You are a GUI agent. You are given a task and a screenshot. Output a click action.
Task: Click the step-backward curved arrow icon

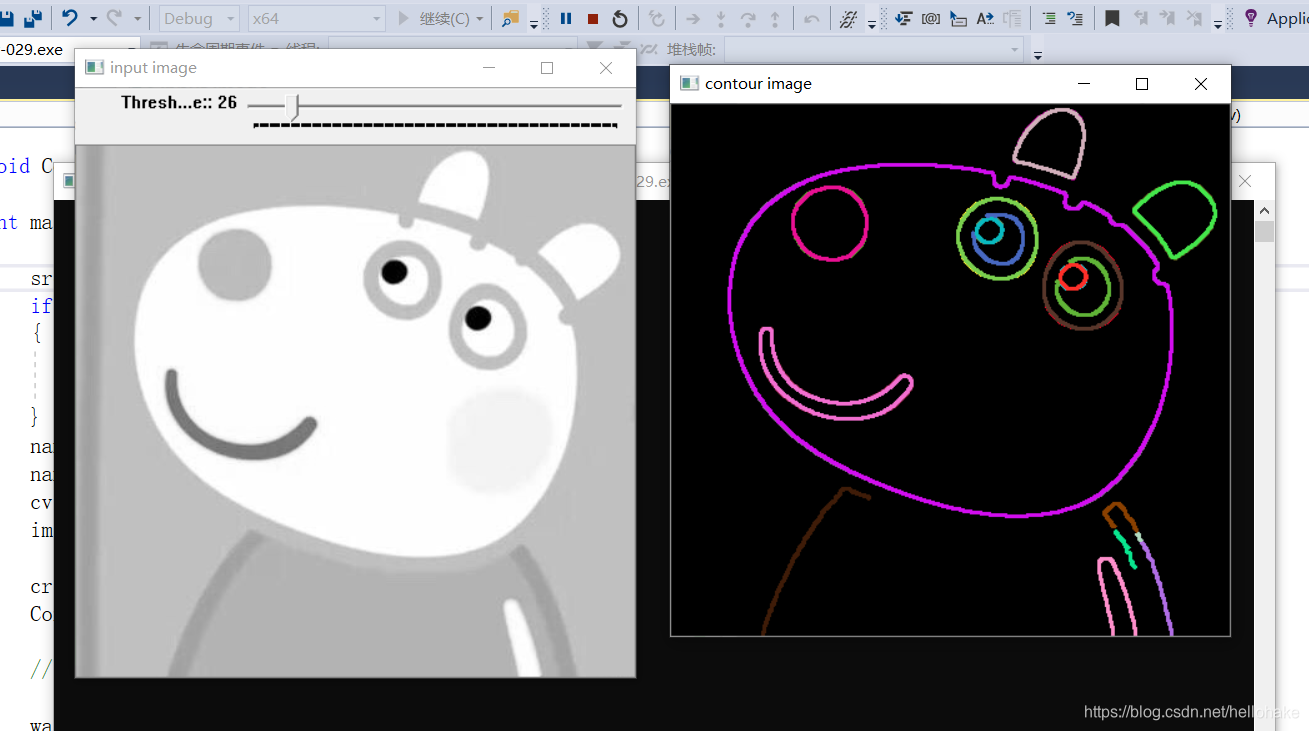coord(812,18)
